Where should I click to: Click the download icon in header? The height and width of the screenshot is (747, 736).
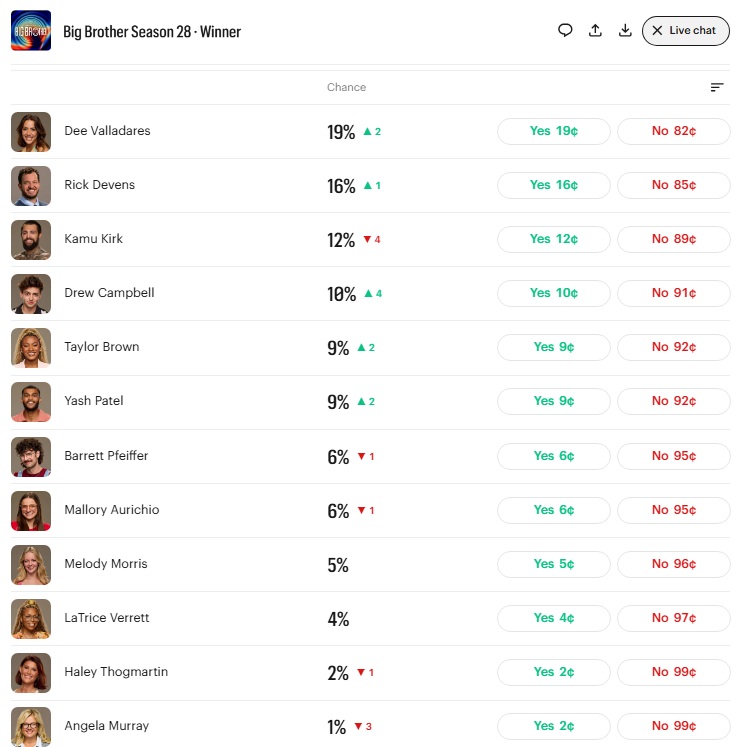(625, 31)
